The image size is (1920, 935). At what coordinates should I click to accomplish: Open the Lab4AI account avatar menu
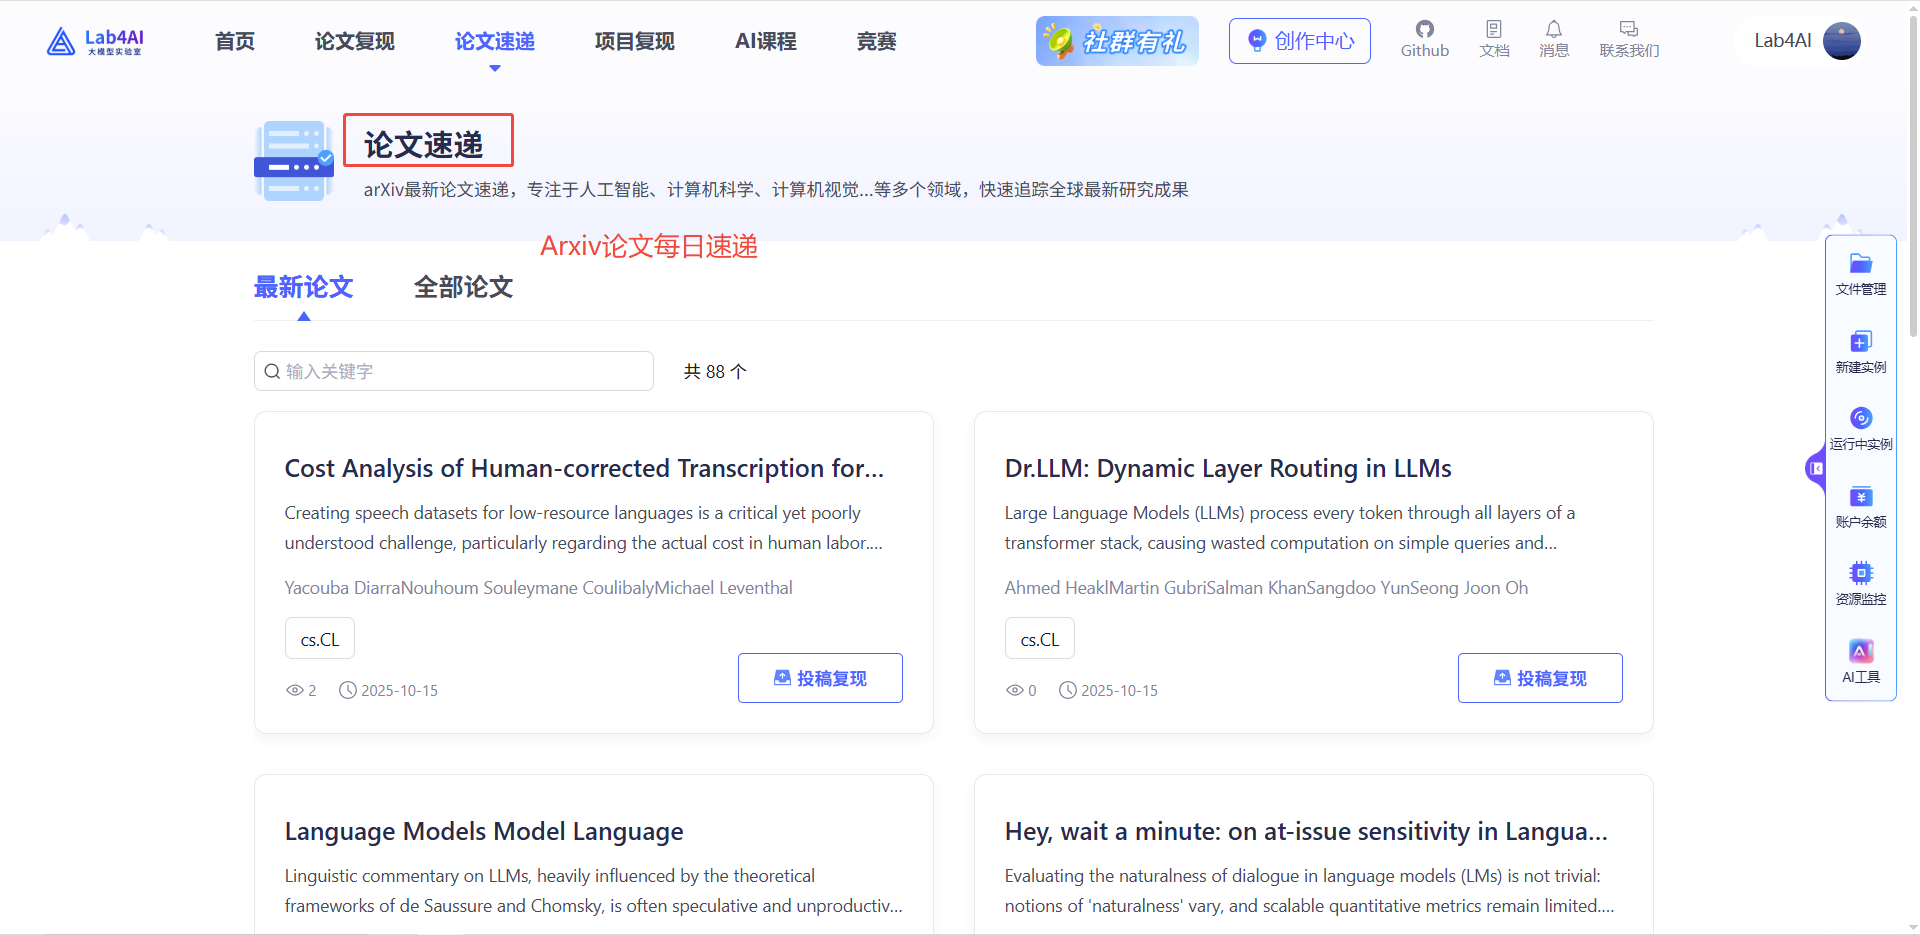tap(1842, 41)
